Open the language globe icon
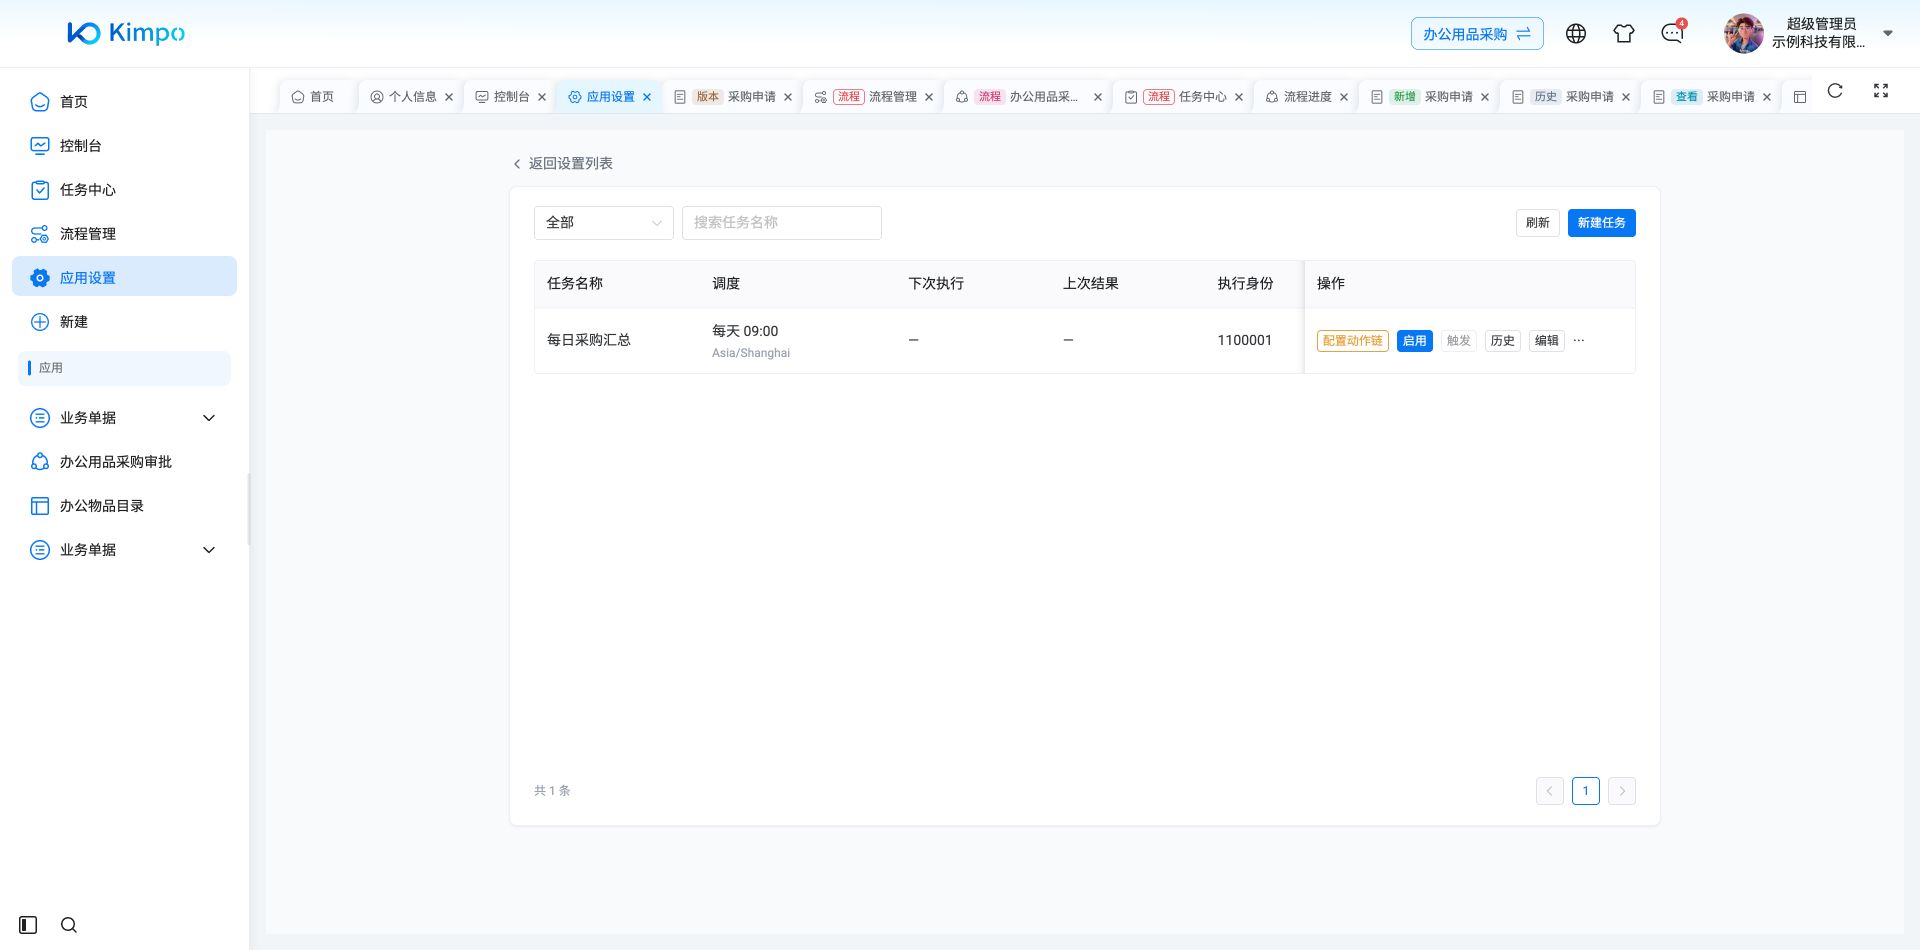 pos(1576,34)
